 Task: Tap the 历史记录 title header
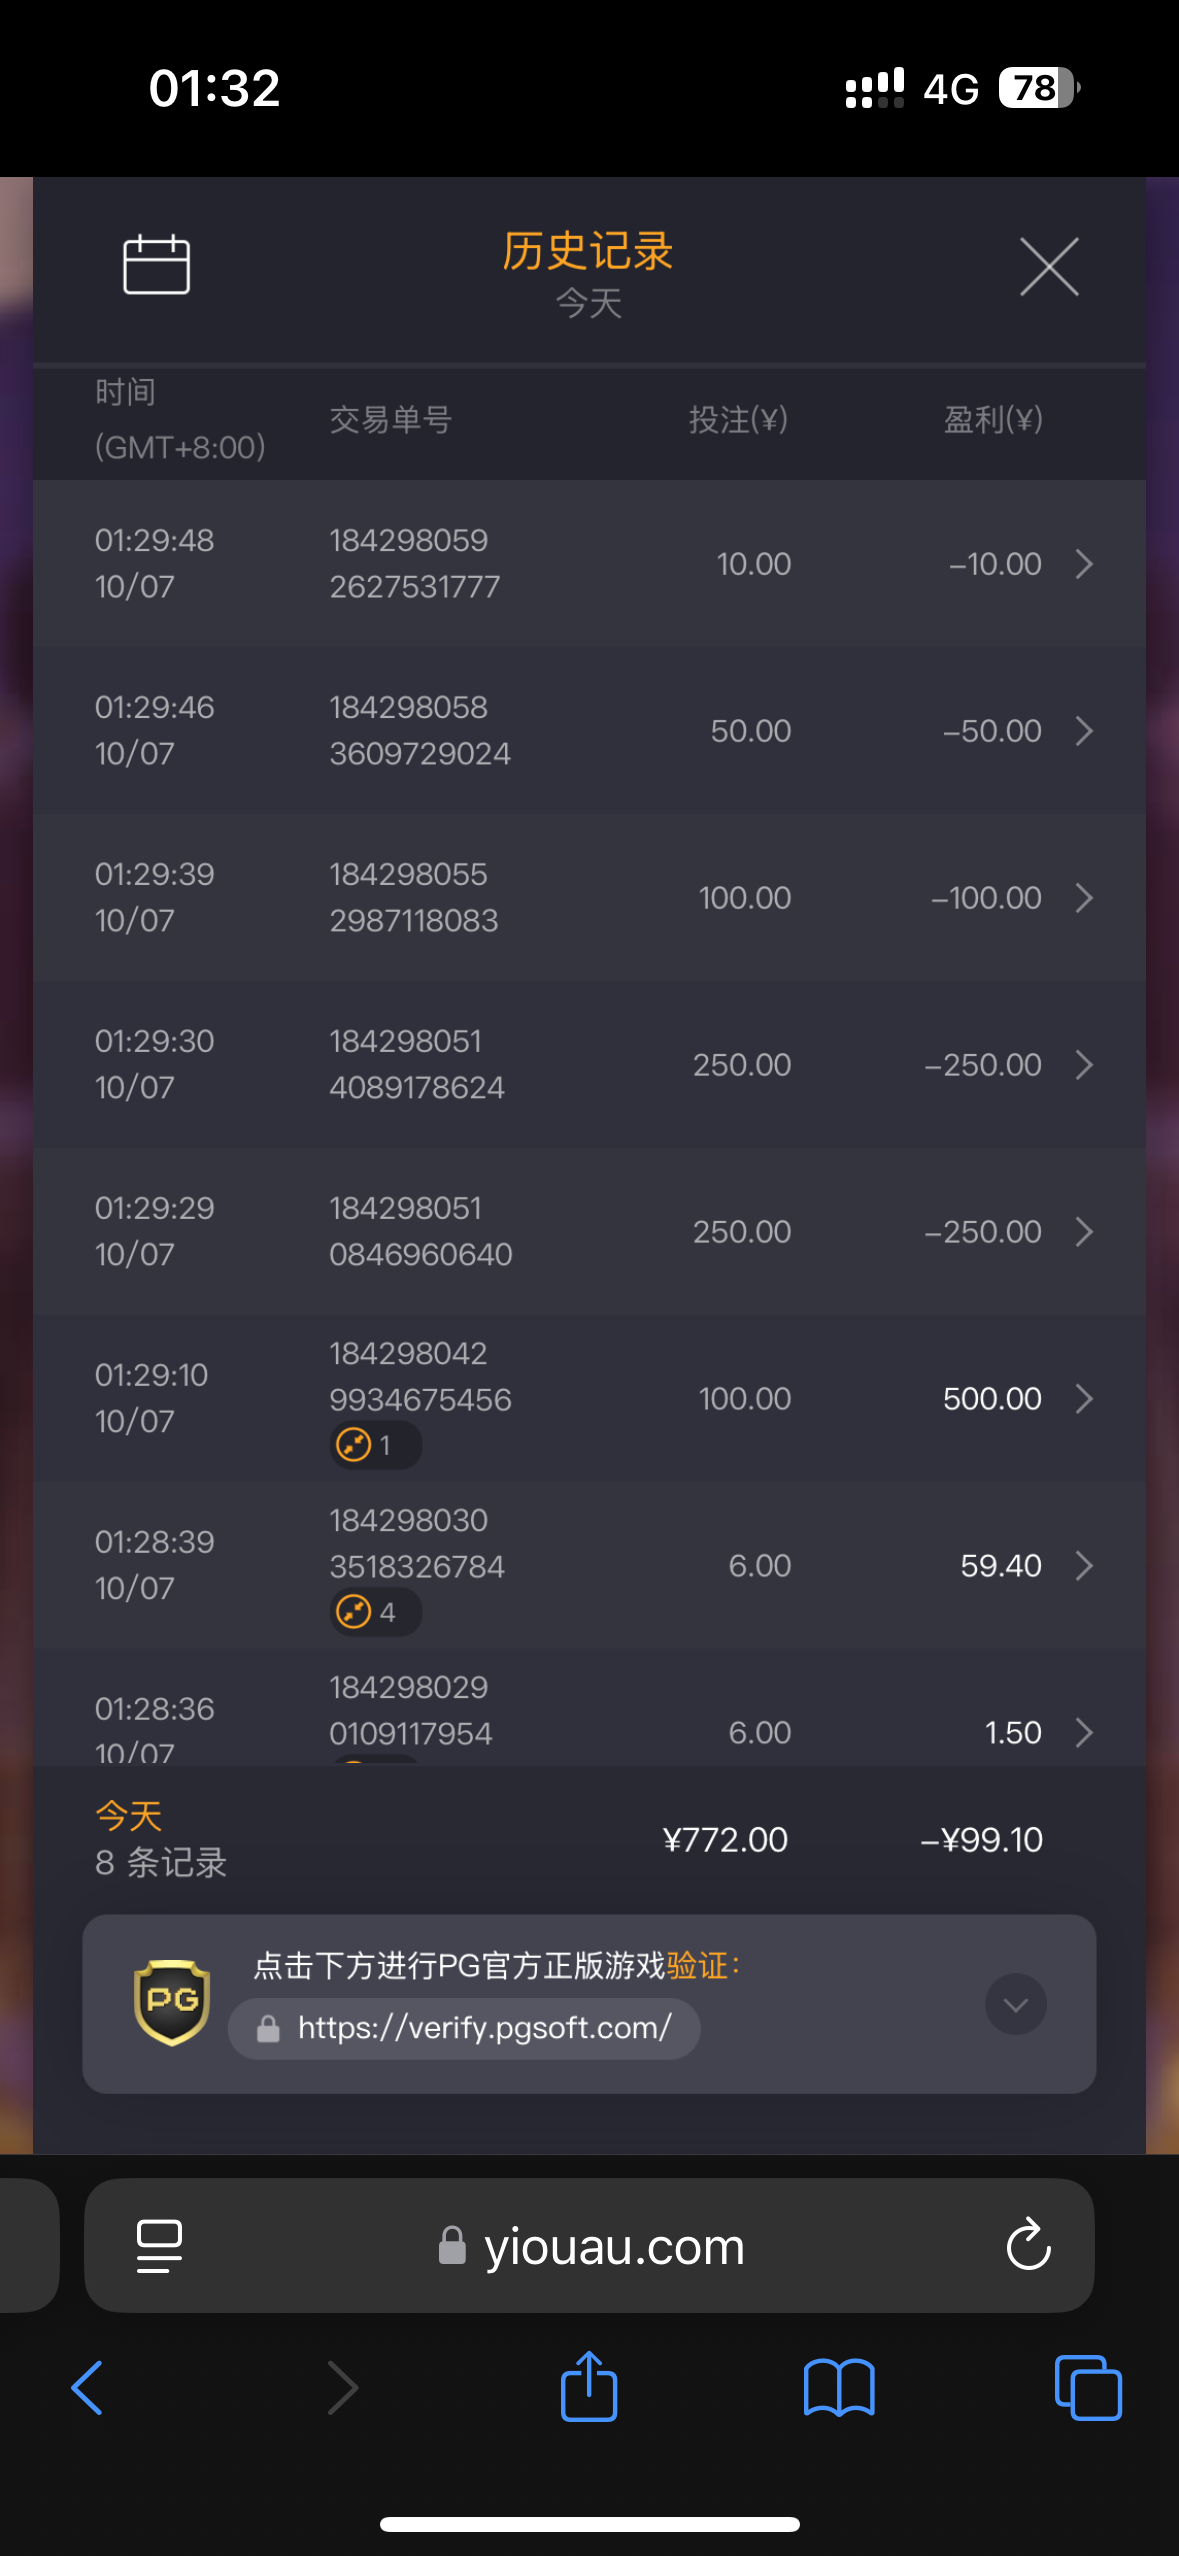(588, 251)
